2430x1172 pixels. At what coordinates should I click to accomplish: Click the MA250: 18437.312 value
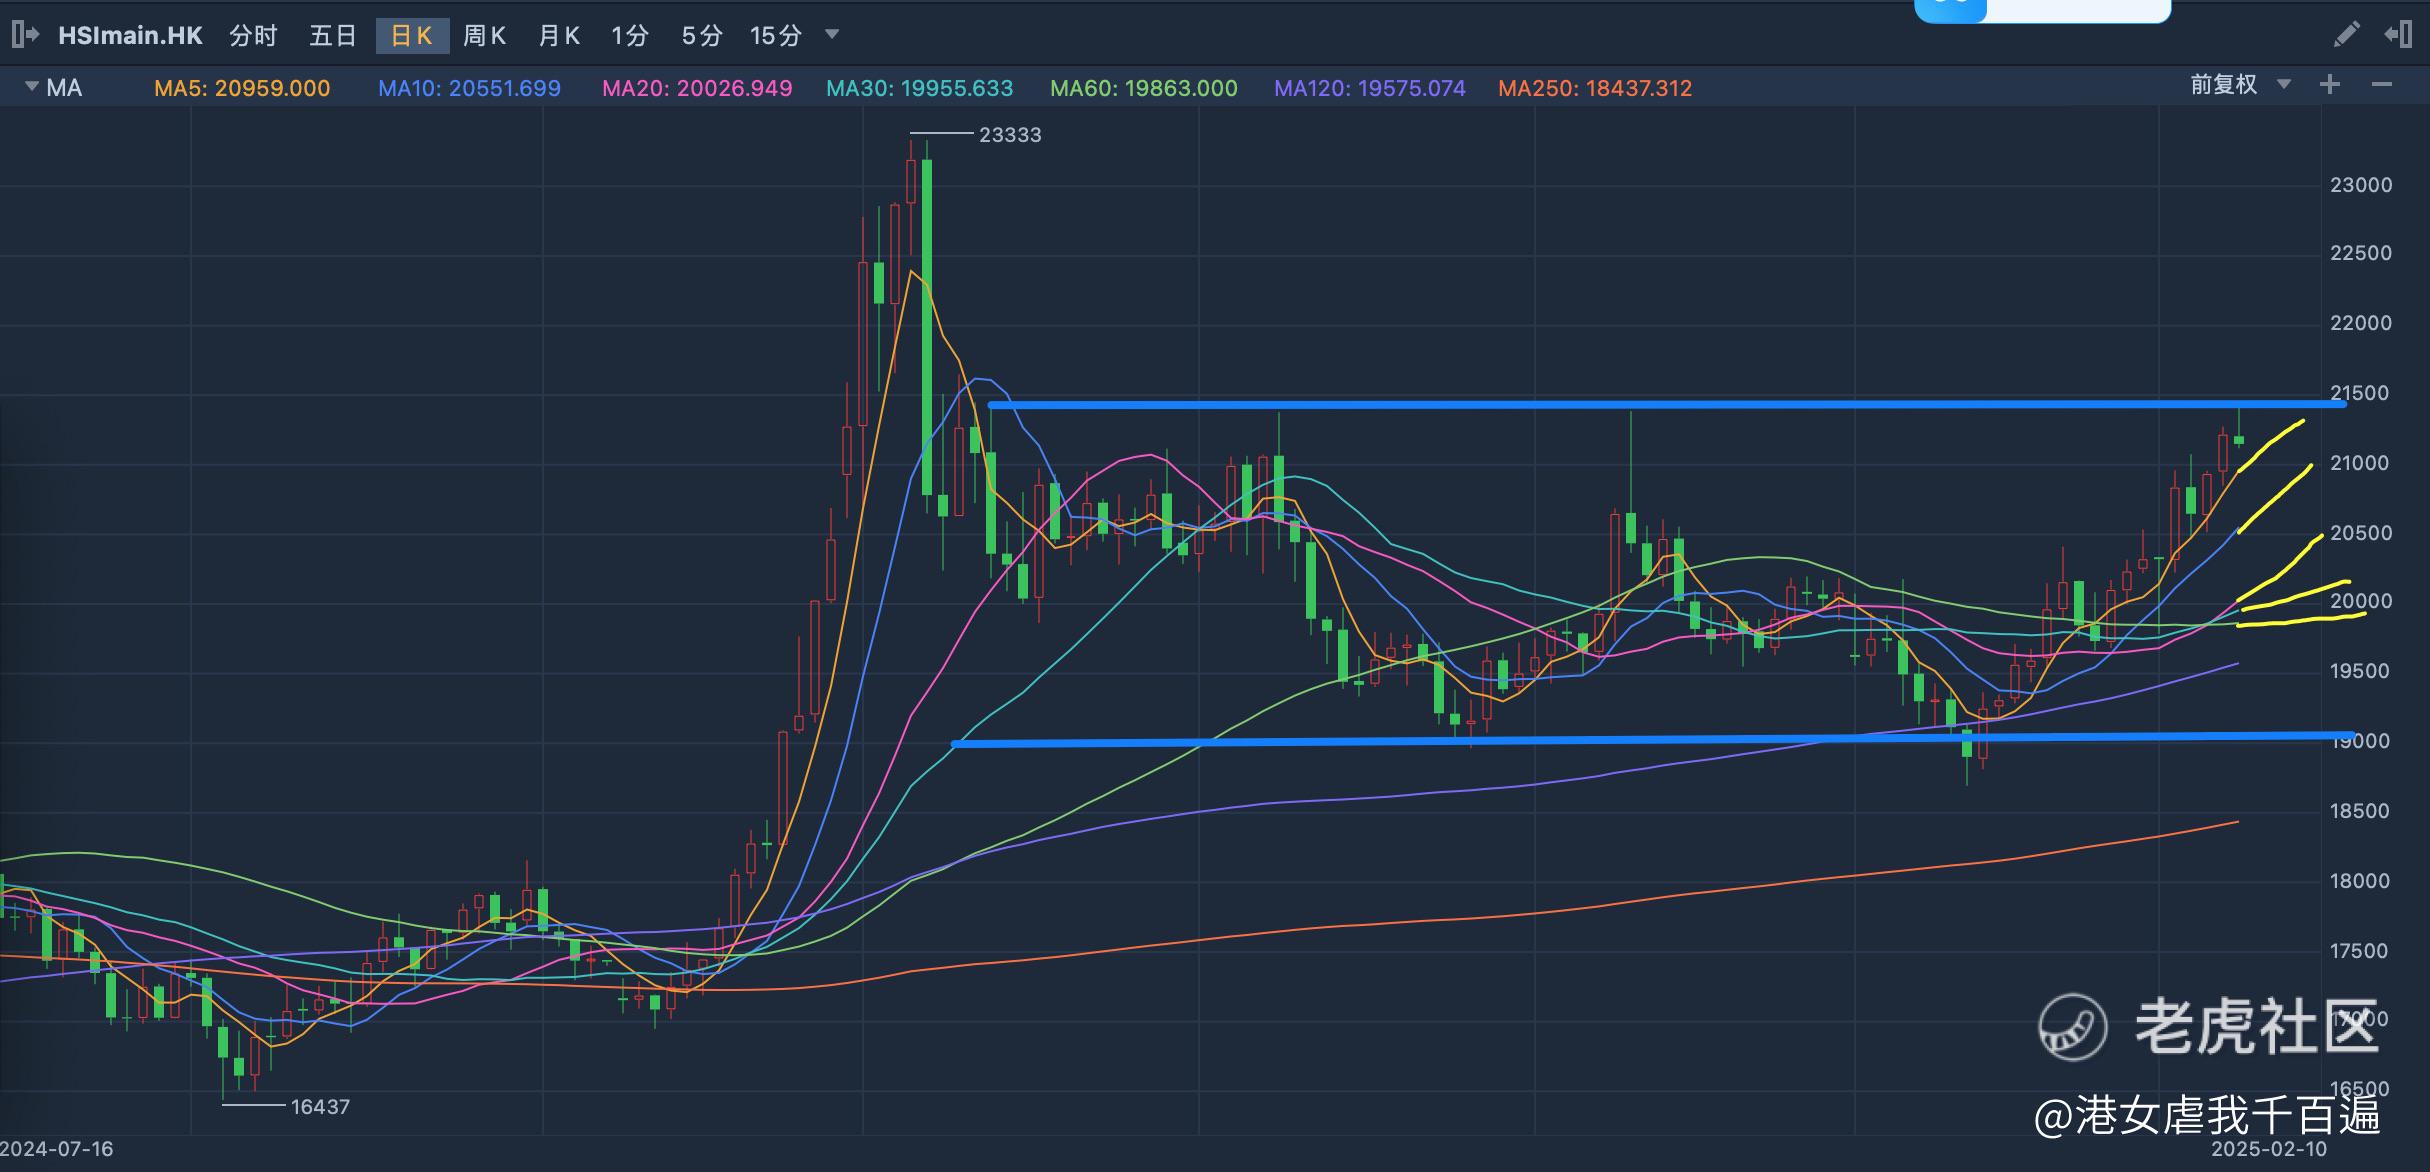click(1595, 88)
